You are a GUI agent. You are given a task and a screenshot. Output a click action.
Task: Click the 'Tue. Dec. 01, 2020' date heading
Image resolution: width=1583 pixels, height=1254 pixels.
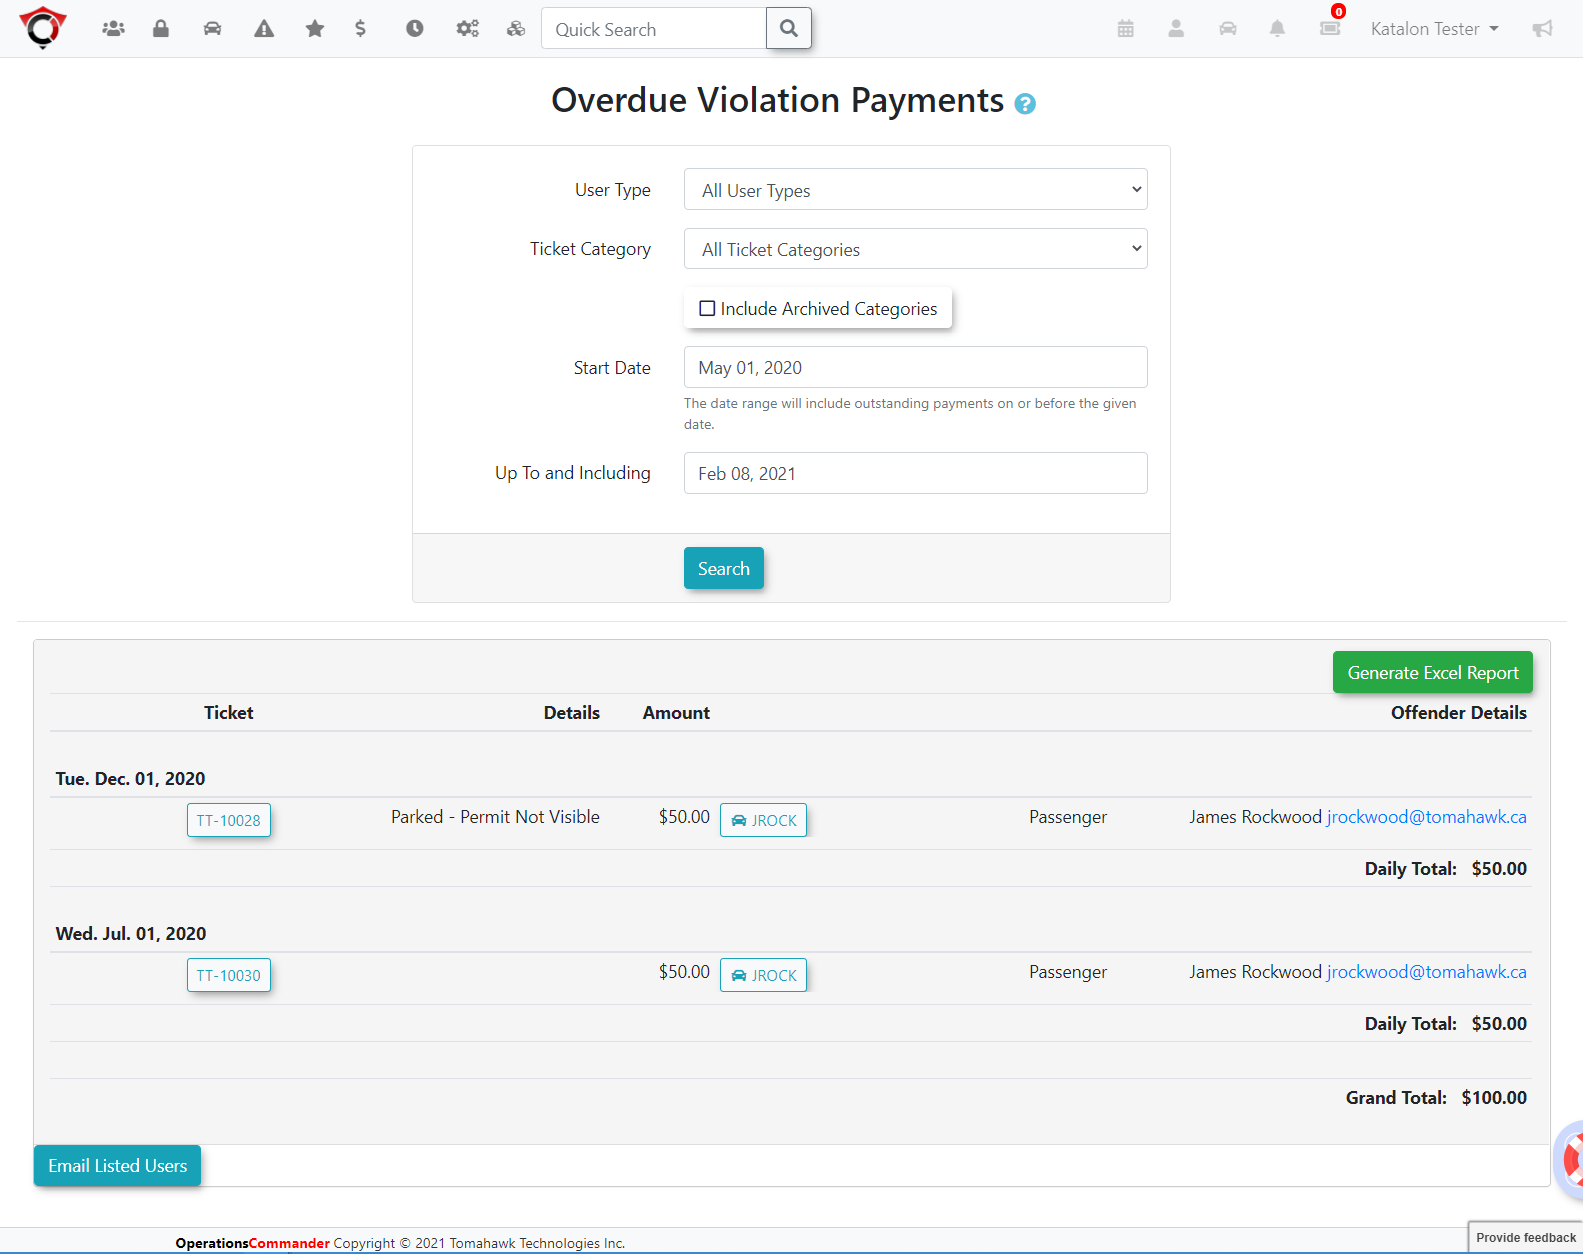(x=130, y=779)
